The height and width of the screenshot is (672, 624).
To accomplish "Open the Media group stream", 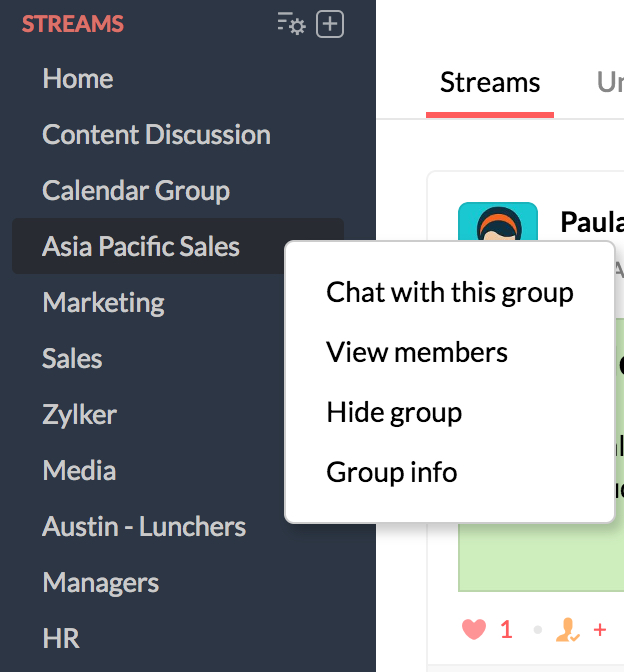I will coord(79,471).
